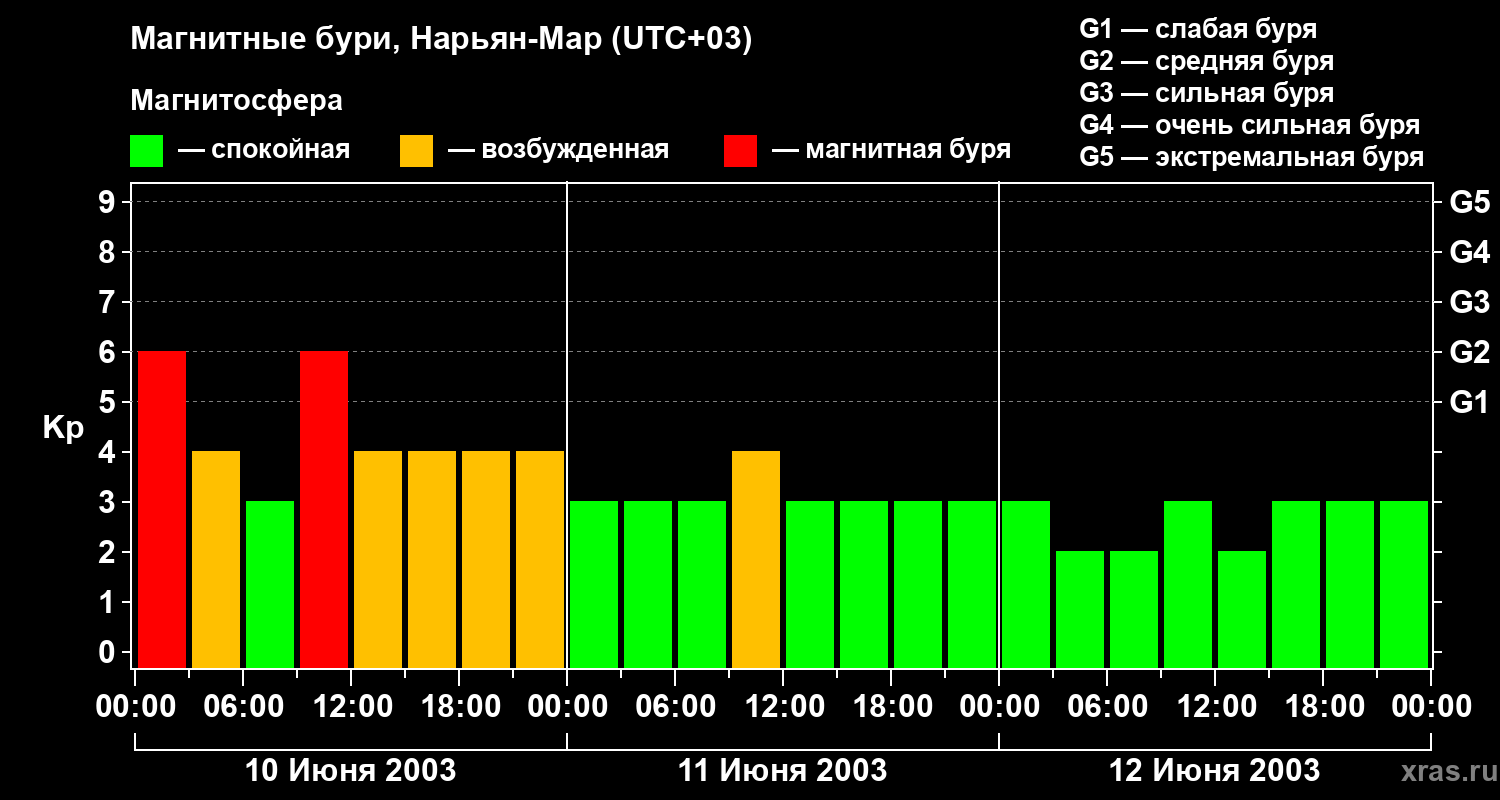Click the orange 'возбужденная' legend swatch
The height and width of the screenshot is (800, 1500).
coord(416,150)
